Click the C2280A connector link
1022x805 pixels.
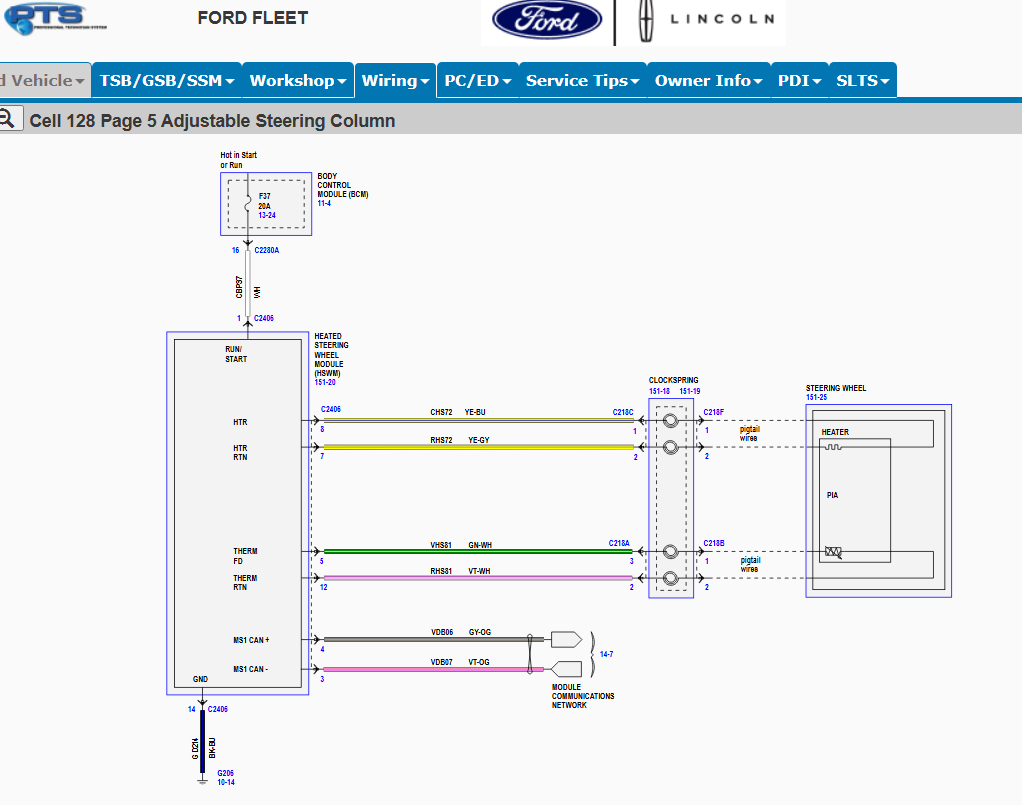pos(266,250)
